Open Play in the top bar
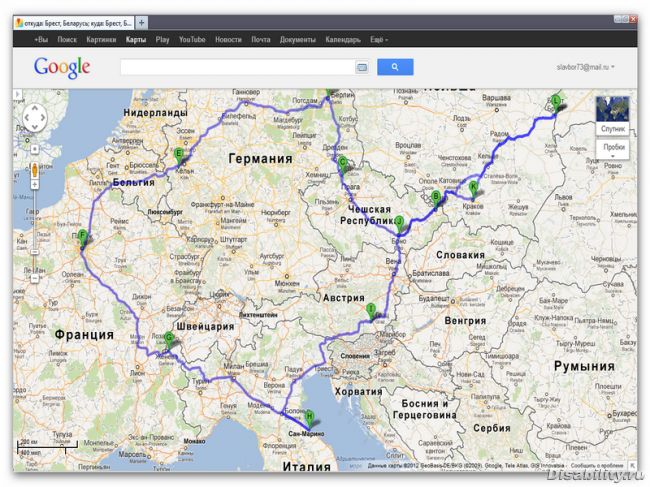 (x=162, y=40)
